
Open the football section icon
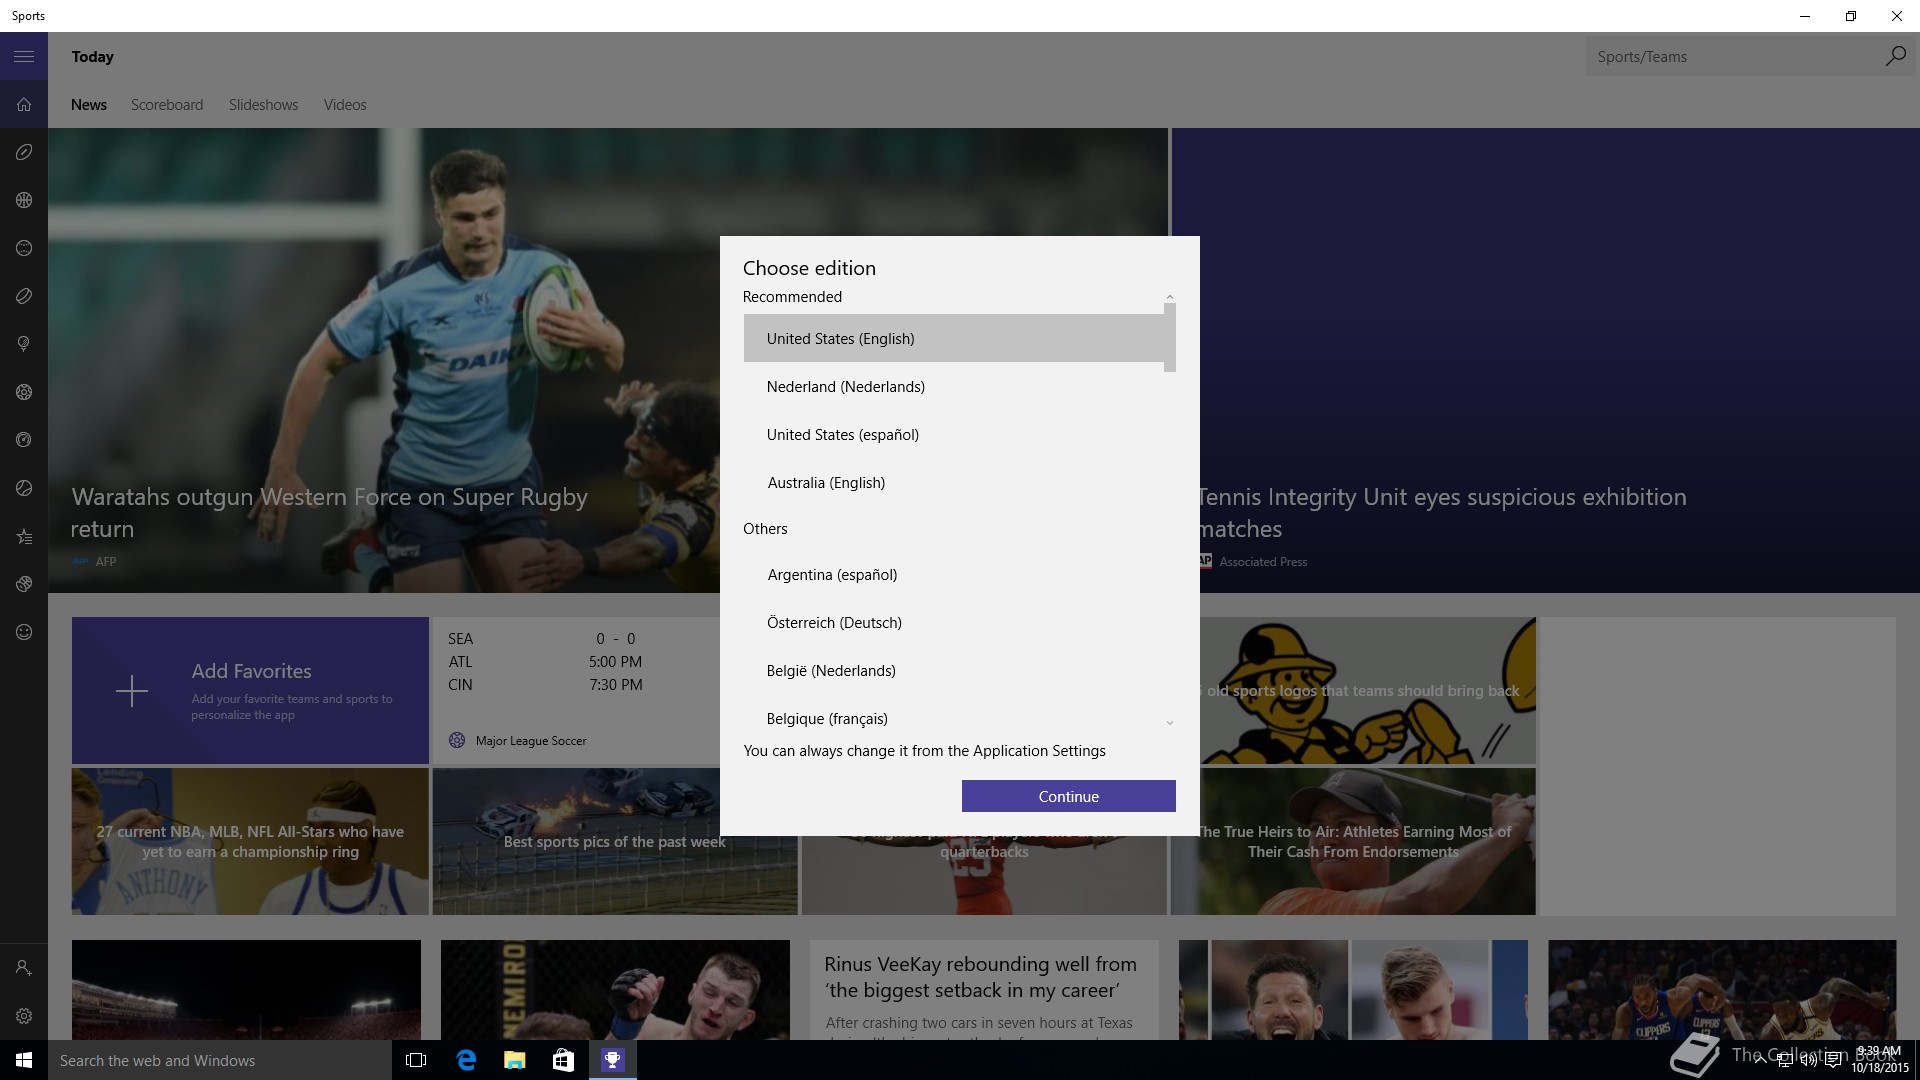tap(24, 152)
